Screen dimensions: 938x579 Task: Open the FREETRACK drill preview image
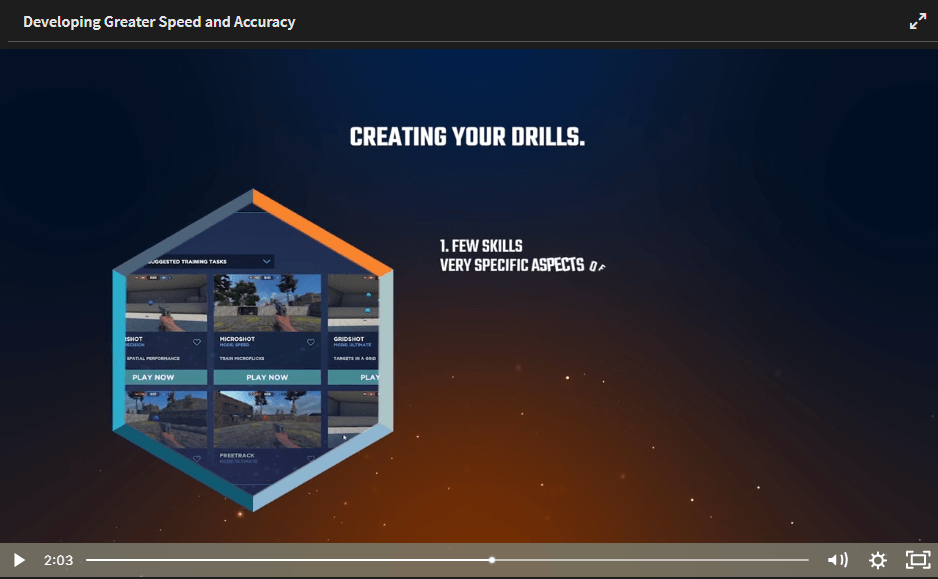pos(266,420)
